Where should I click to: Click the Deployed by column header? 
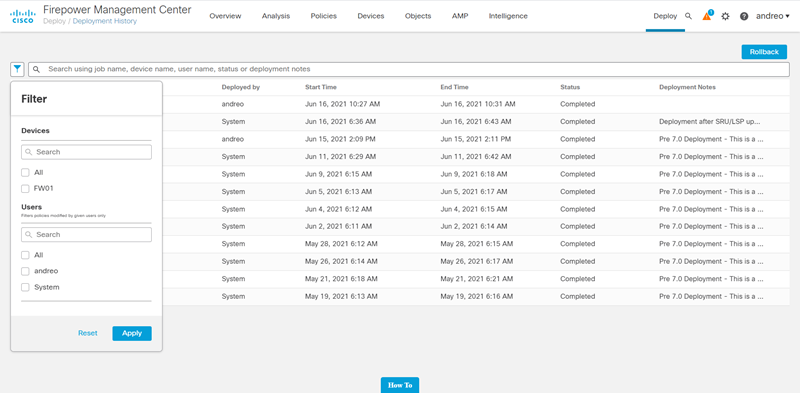[x=241, y=87]
